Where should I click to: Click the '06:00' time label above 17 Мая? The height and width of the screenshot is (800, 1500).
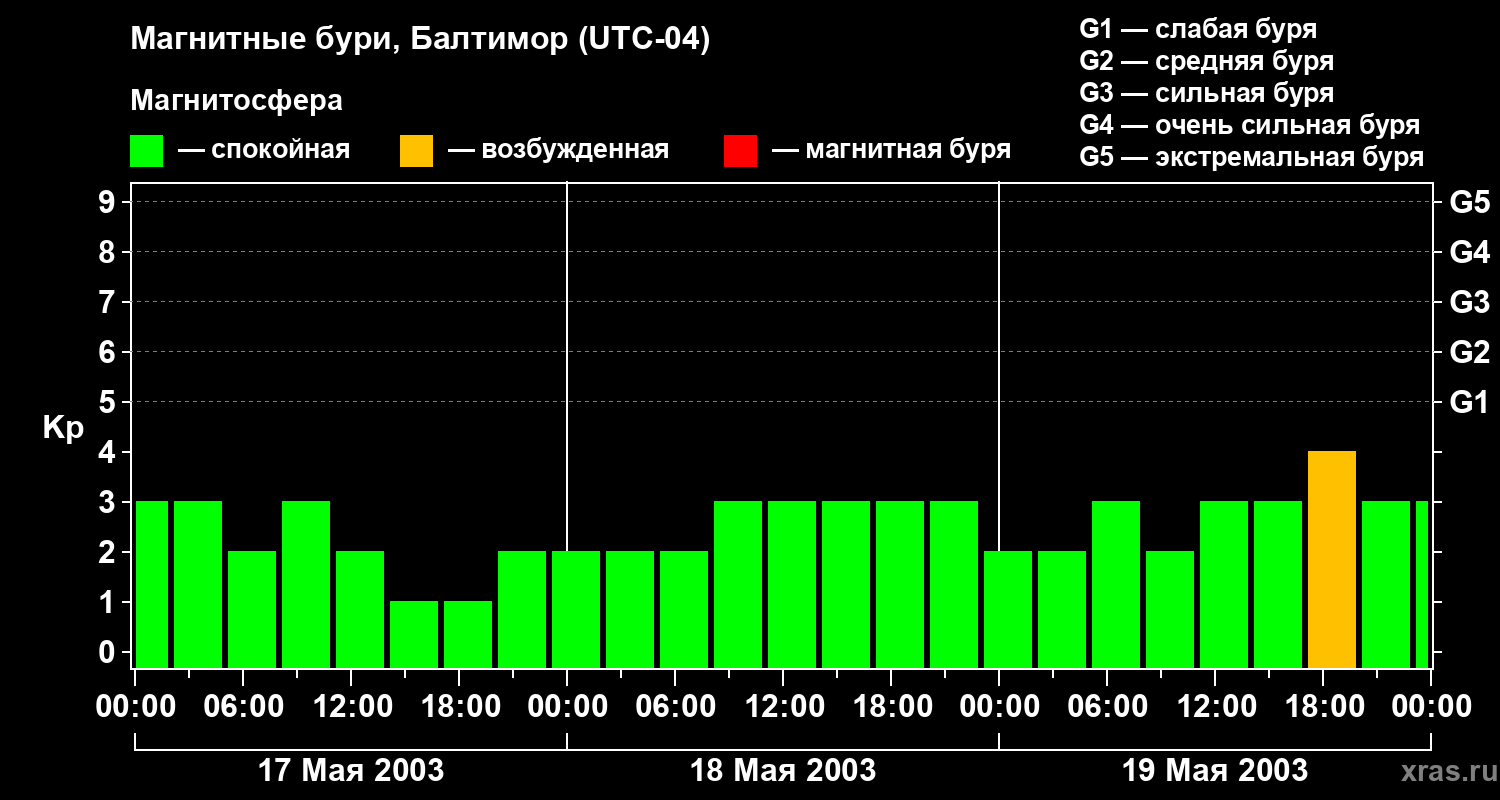click(x=245, y=707)
